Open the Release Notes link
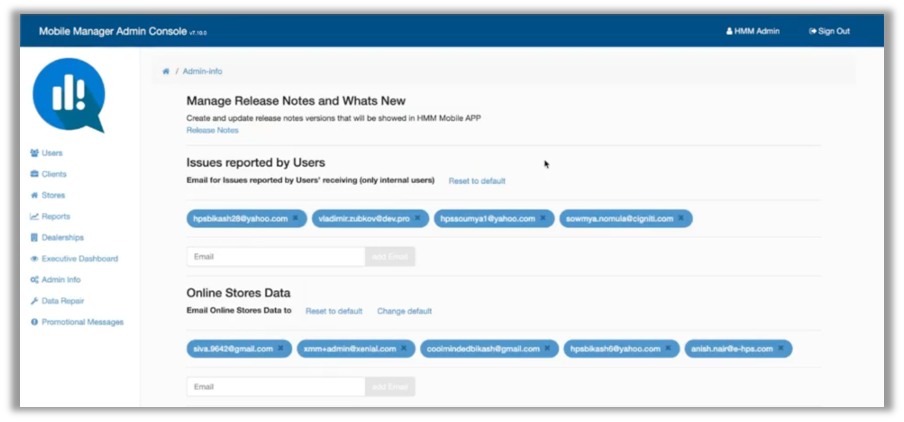Image resolution: width=904 pixels, height=422 pixels. point(212,130)
